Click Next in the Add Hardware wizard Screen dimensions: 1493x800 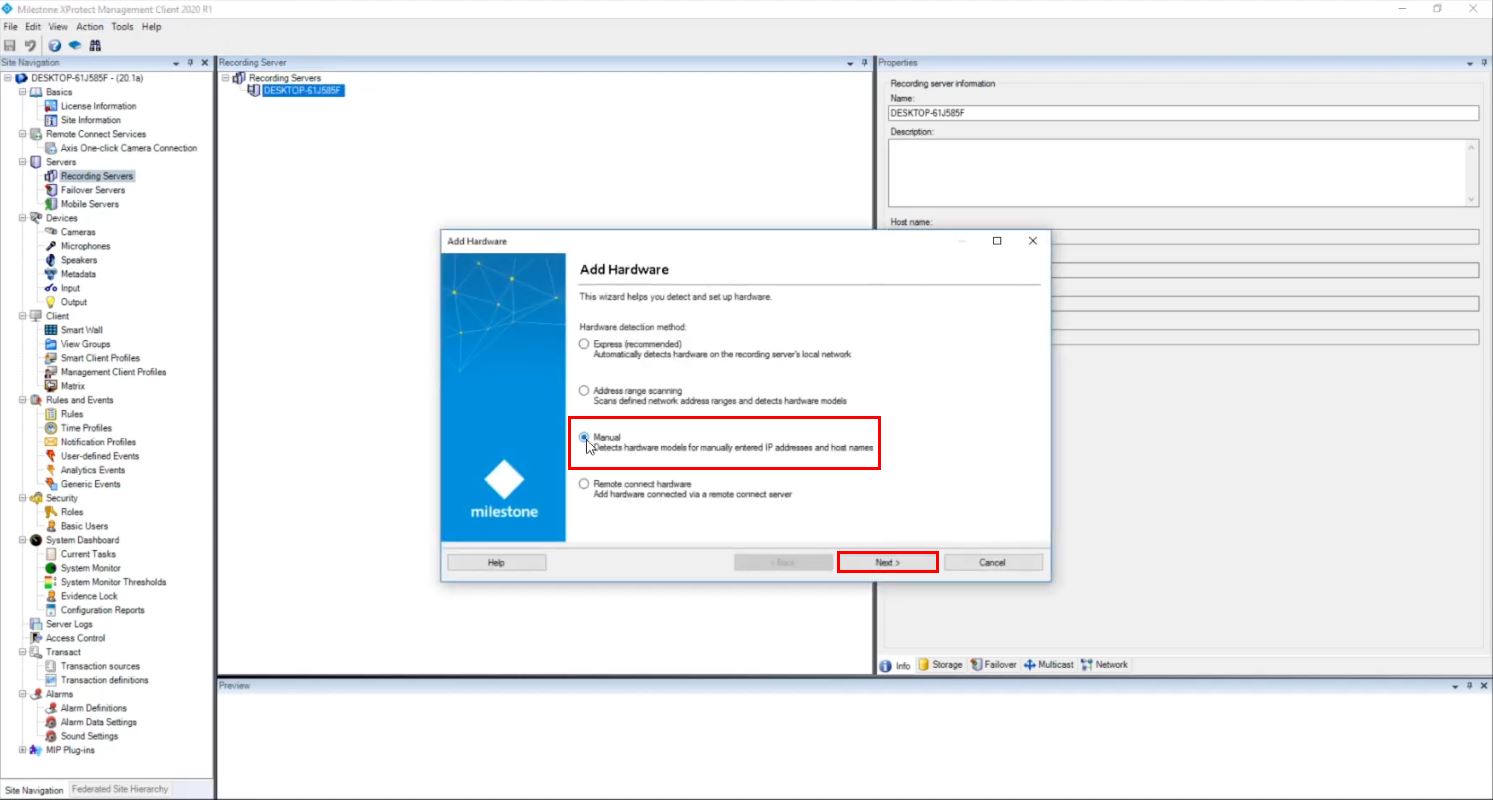886,561
